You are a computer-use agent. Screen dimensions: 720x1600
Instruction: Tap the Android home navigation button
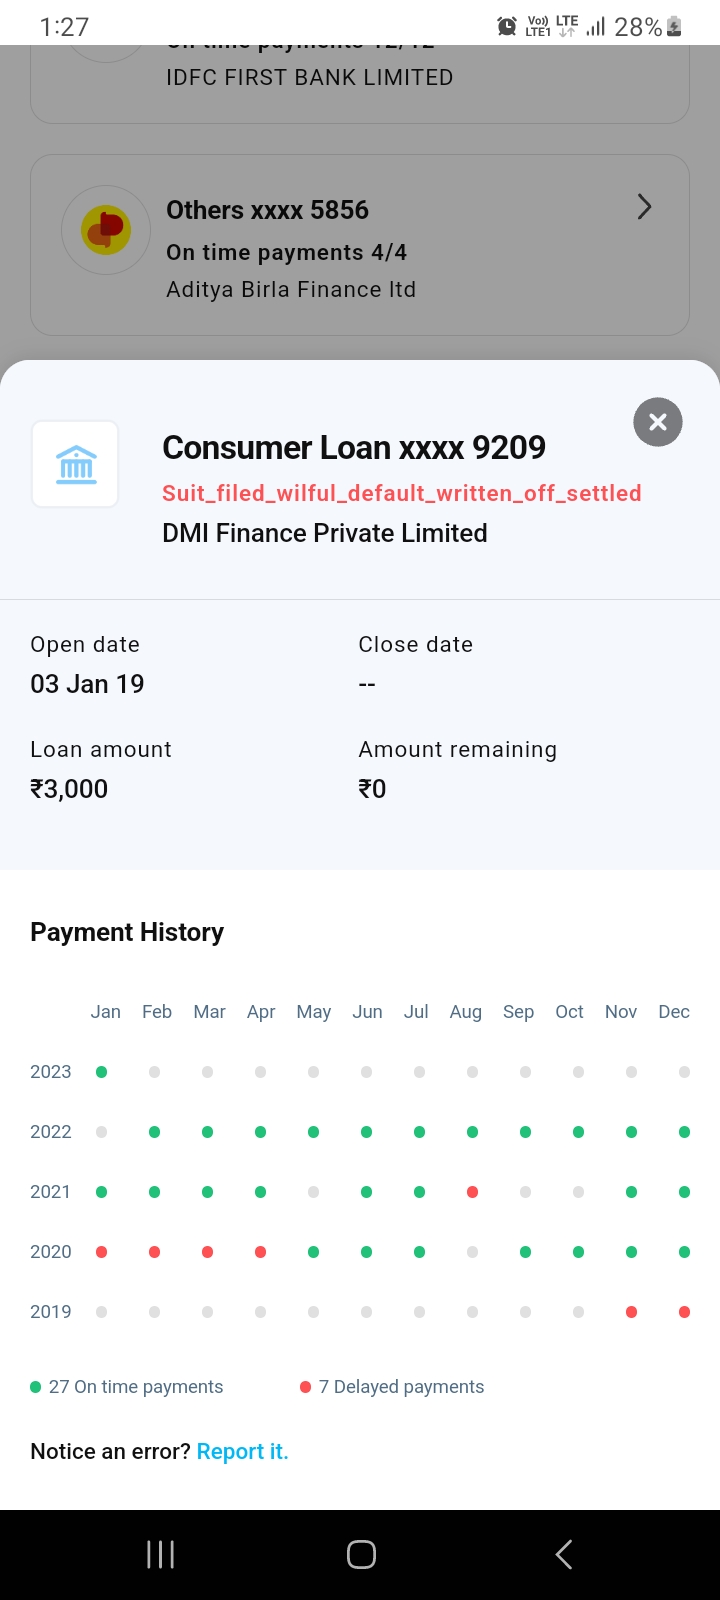point(361,1554)
